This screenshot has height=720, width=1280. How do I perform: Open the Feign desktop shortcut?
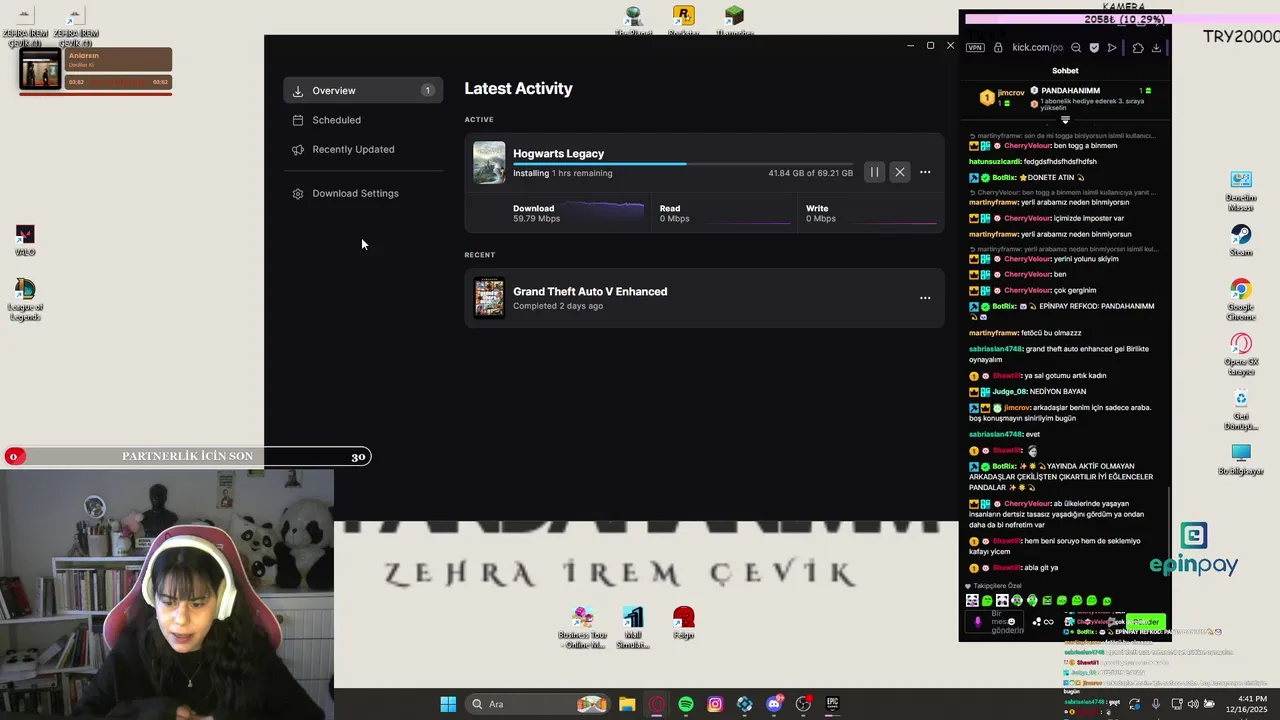(684, 623)
